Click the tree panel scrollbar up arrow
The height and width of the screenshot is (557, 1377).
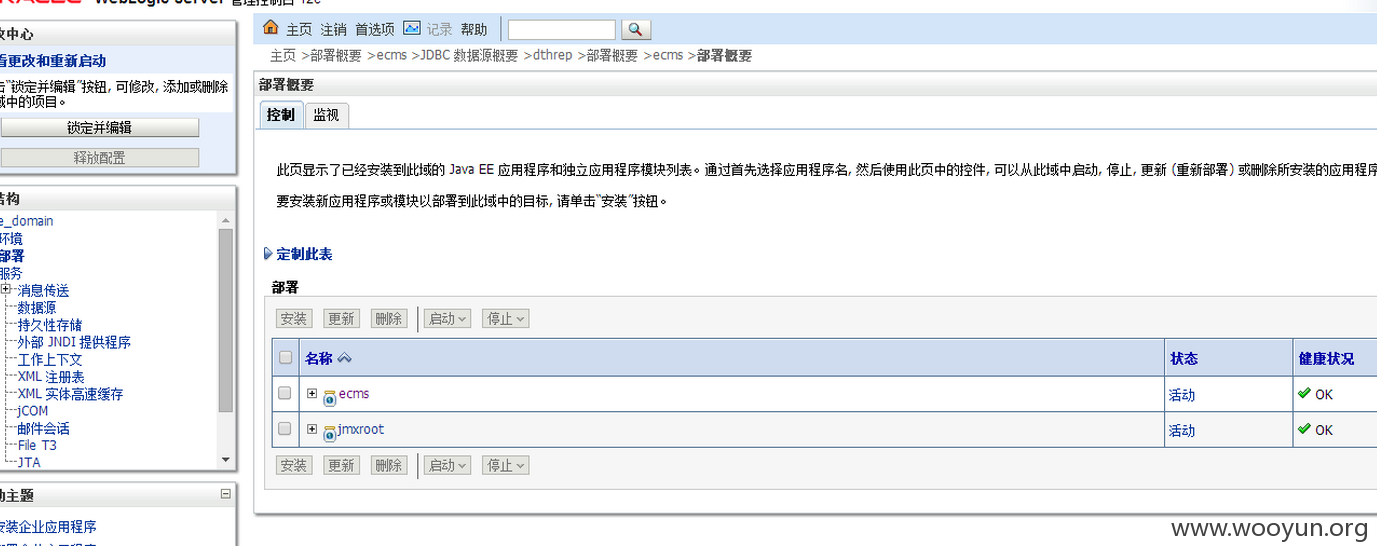click(x=226, y=220)
